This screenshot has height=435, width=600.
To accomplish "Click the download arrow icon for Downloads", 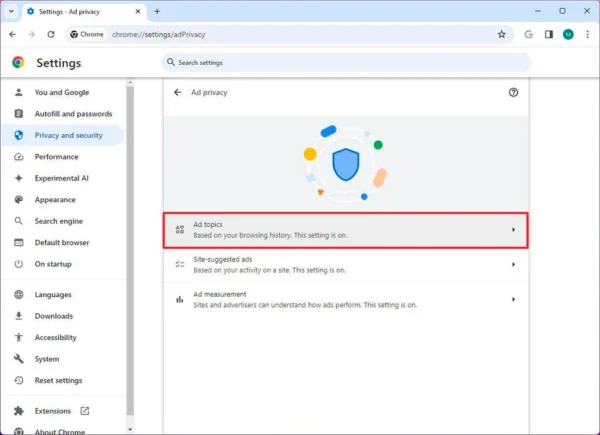I will click(x=18, y=316).
